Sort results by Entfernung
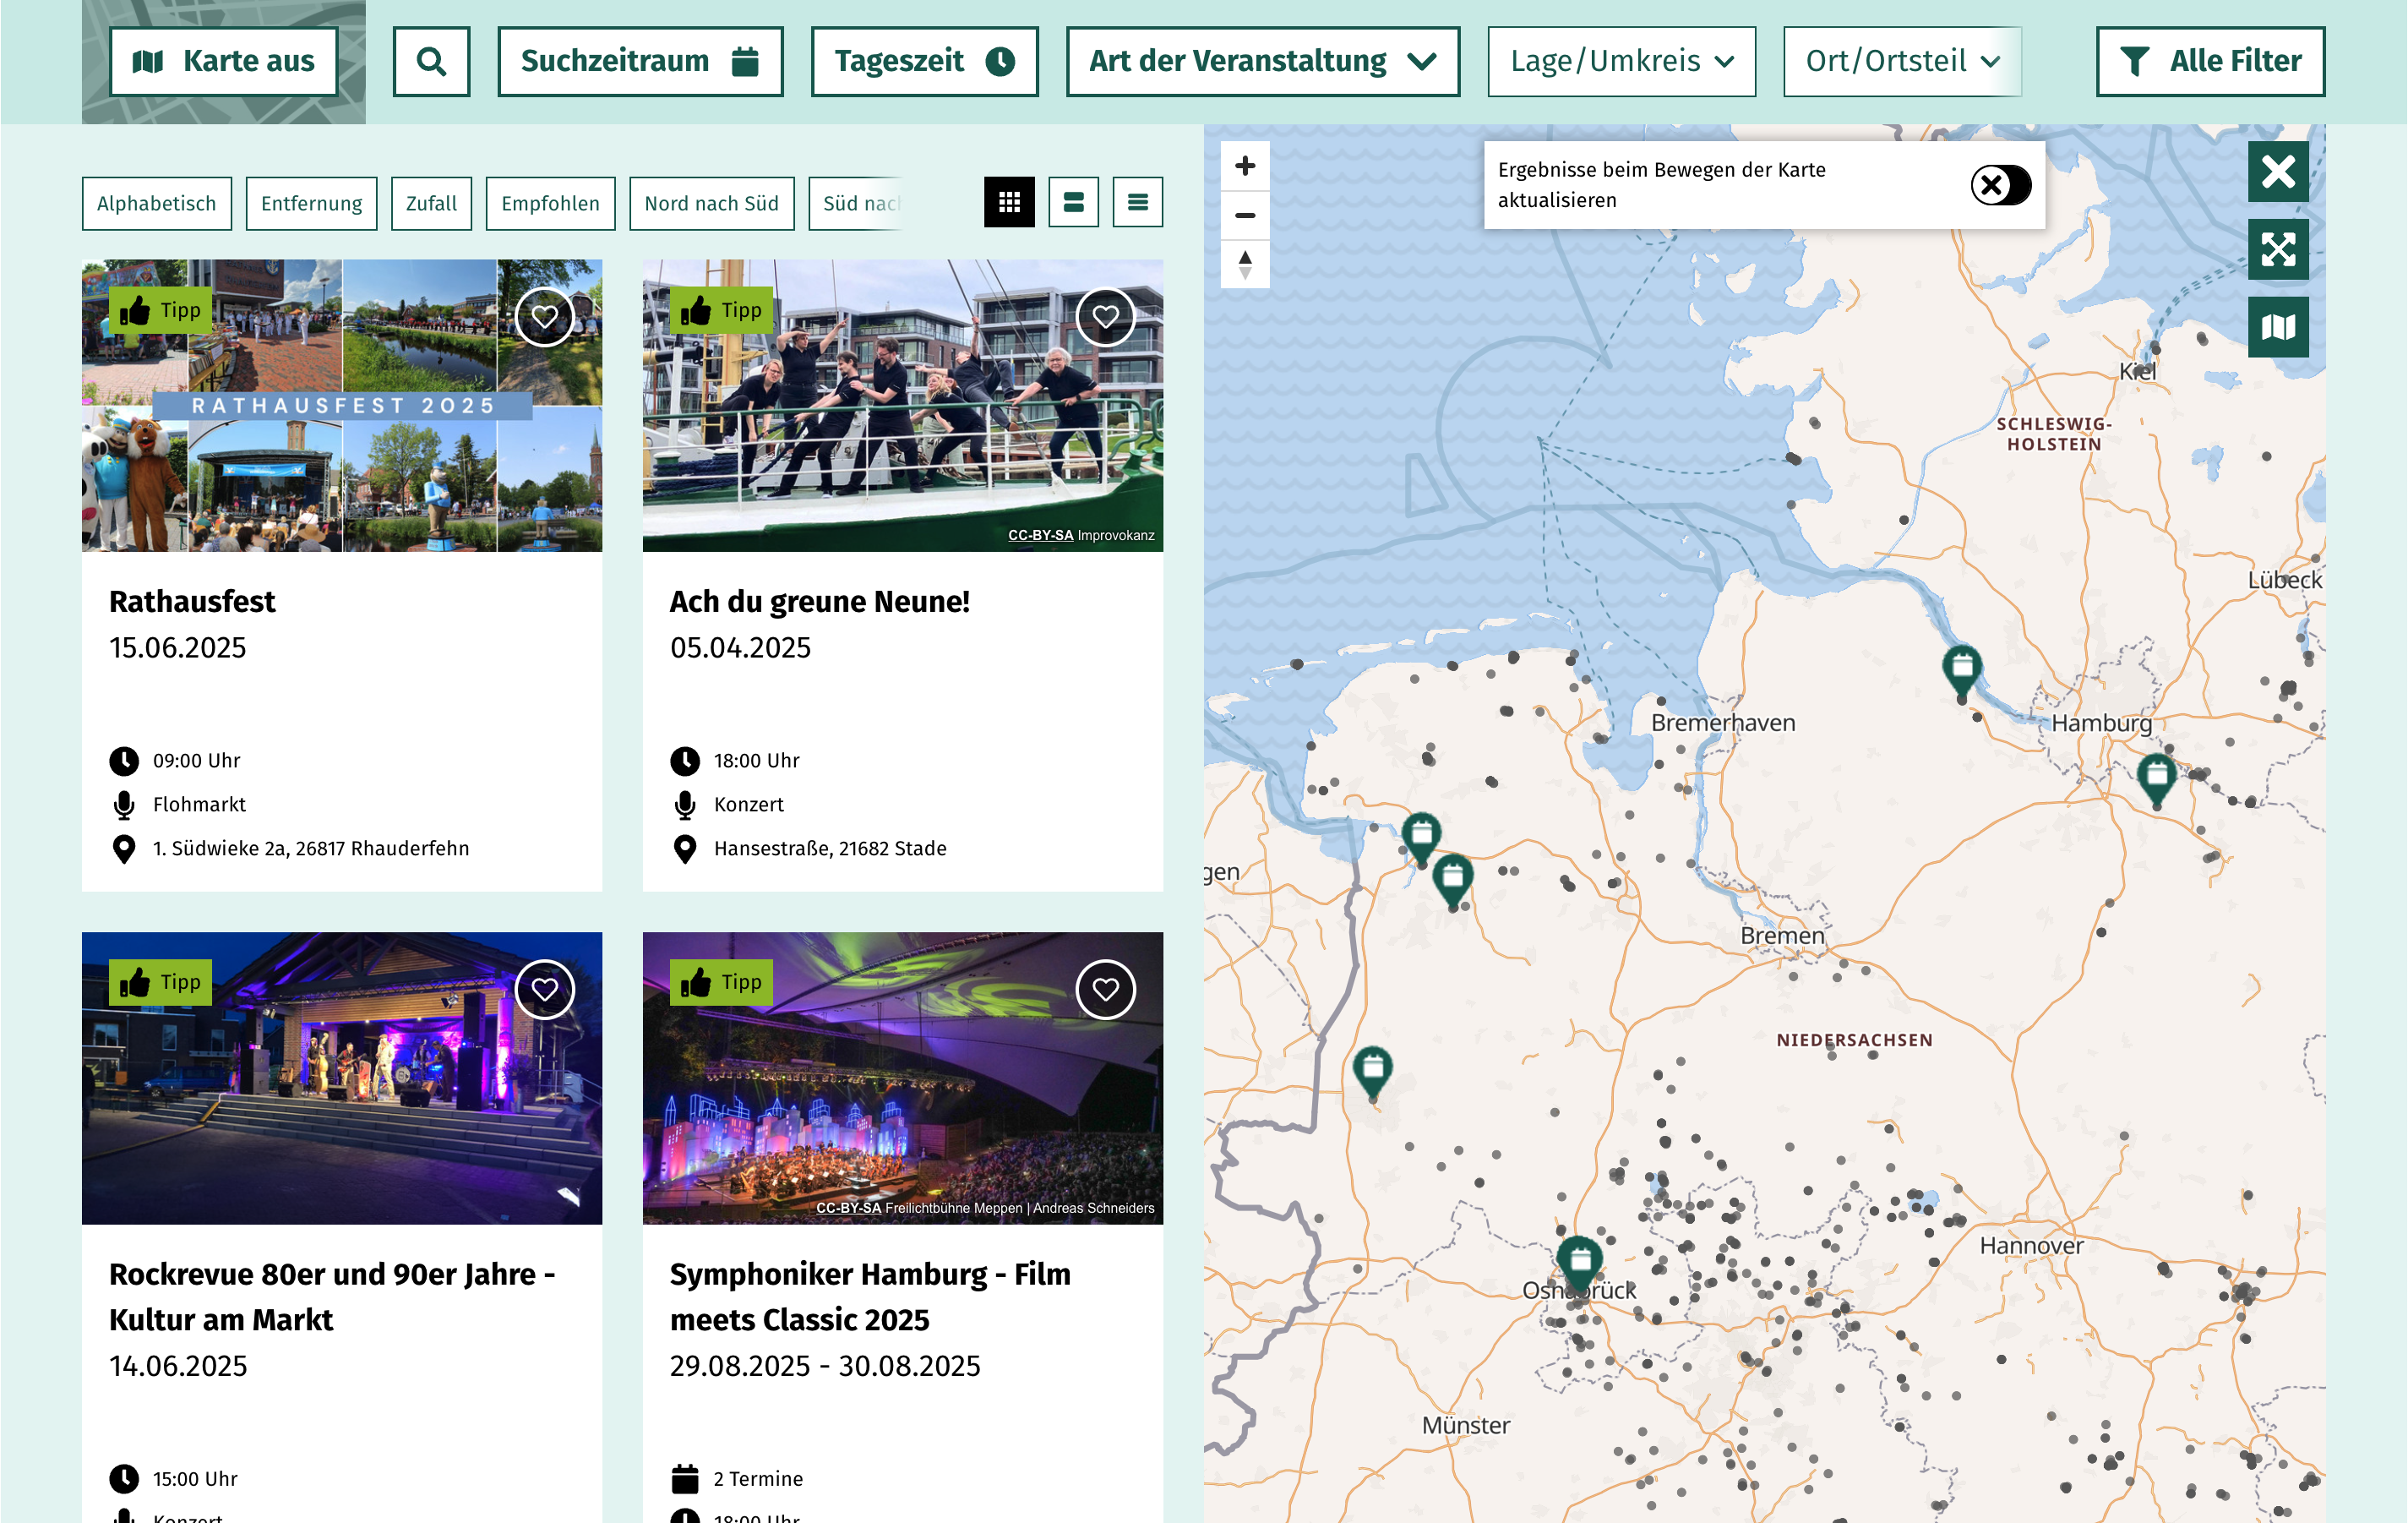2408x1523 pixels. click(312, 203)
